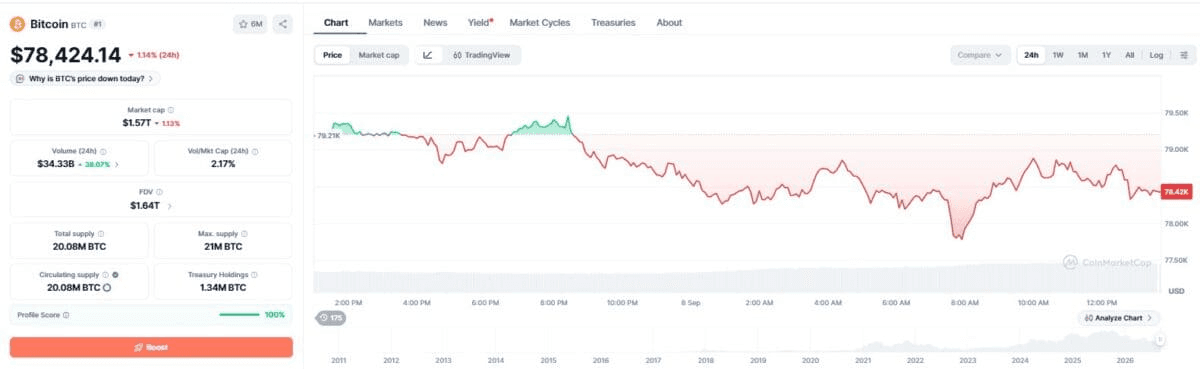Click the Vol/Mkt Cap (24h) info icon
This screenshot has width=1200, height=369.
256,152
